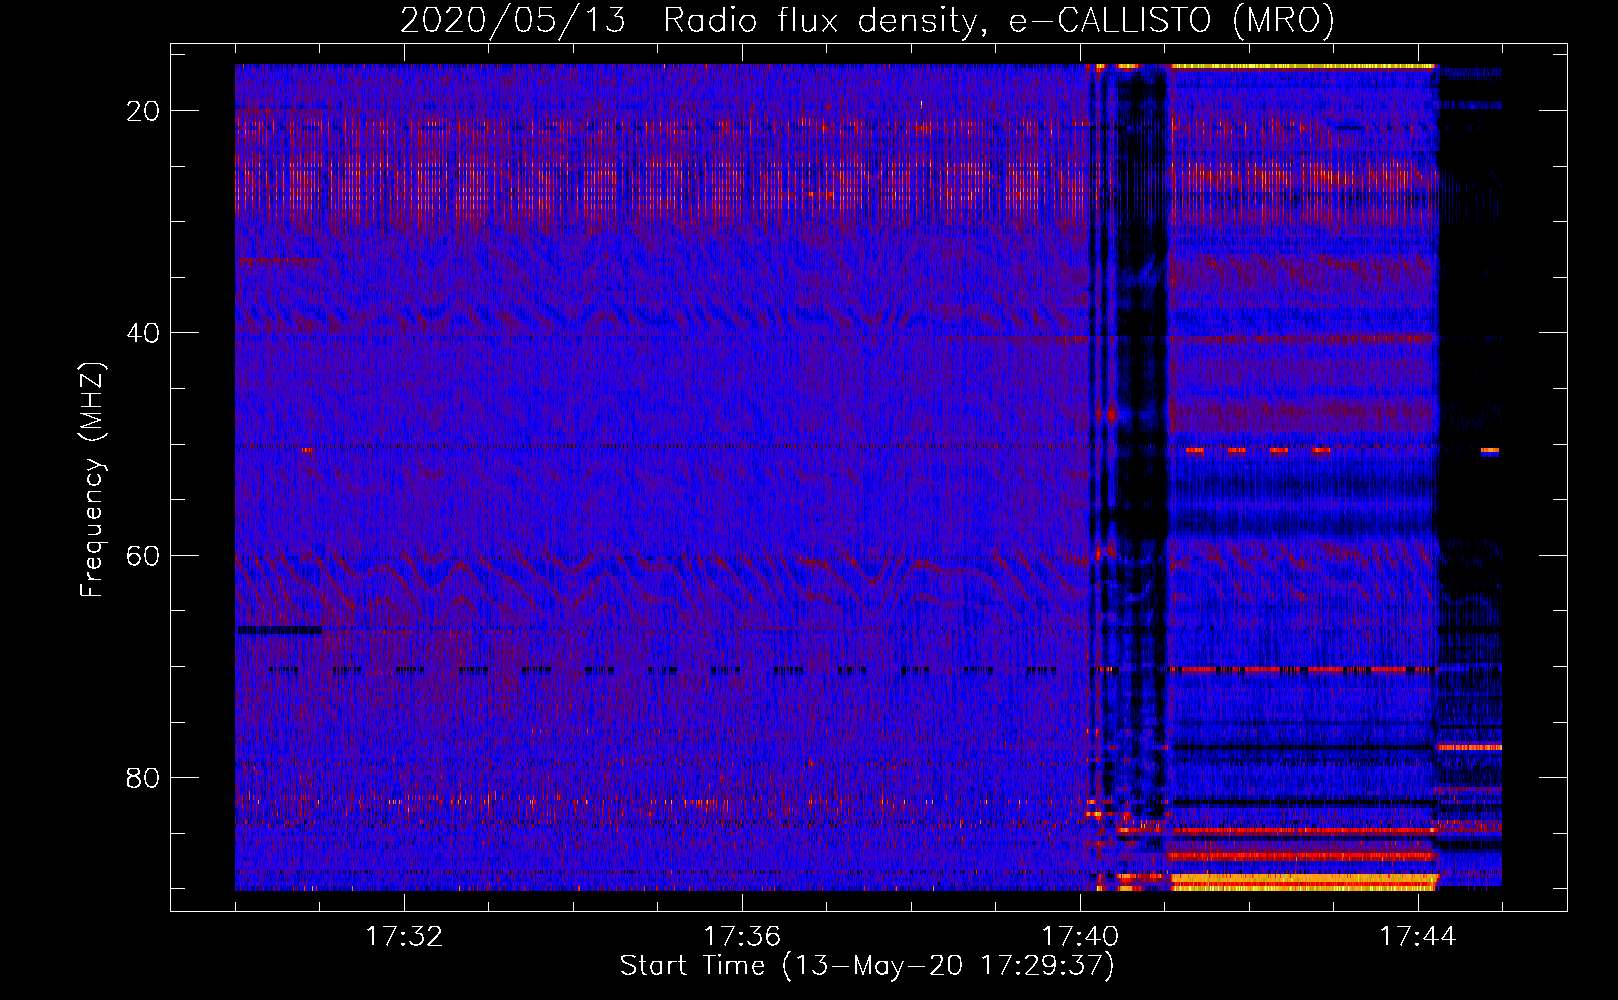Click the 60 frequency tick label

tap(143, 555)
